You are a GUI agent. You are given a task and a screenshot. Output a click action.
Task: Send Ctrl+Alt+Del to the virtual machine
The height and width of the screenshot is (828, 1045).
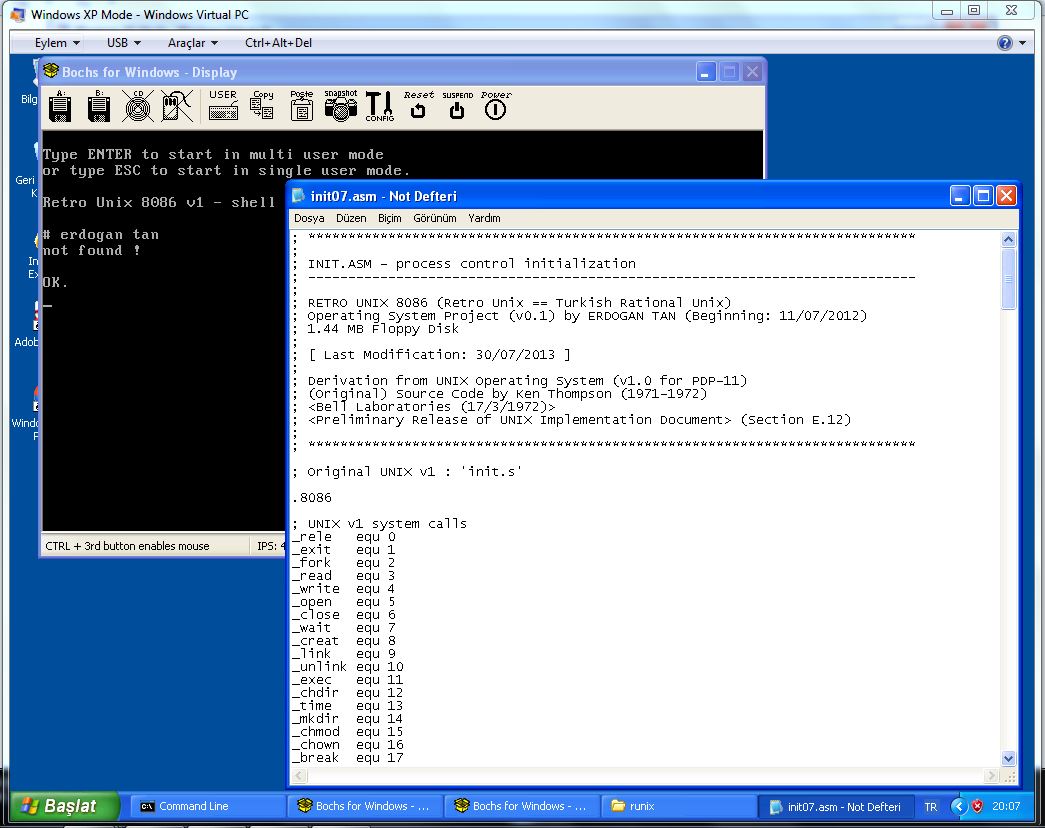(x=279, y=43)
